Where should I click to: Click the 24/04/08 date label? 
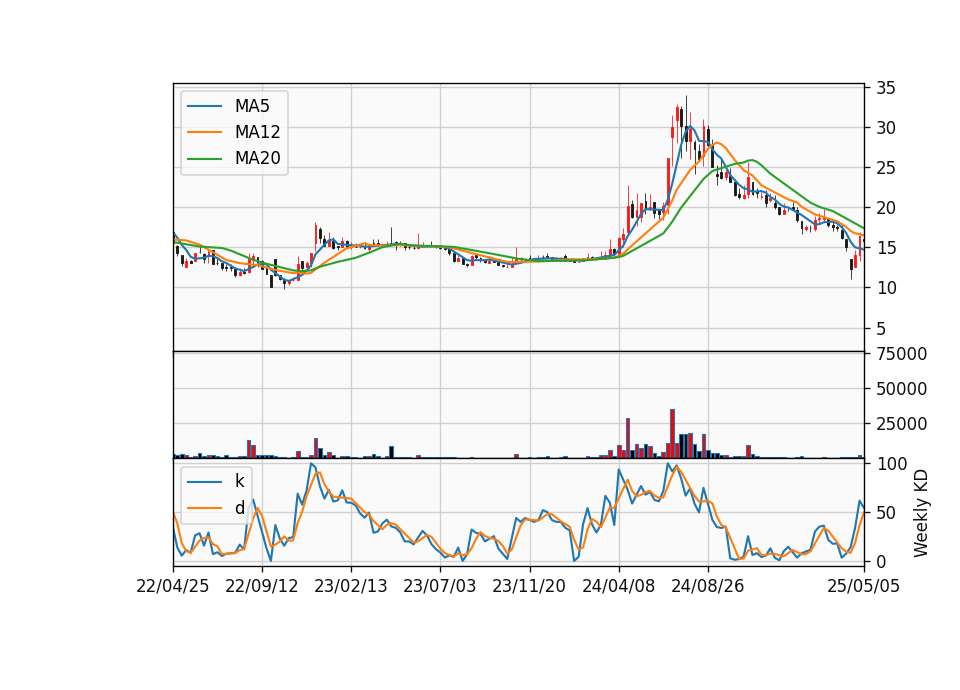pos(618,587)
